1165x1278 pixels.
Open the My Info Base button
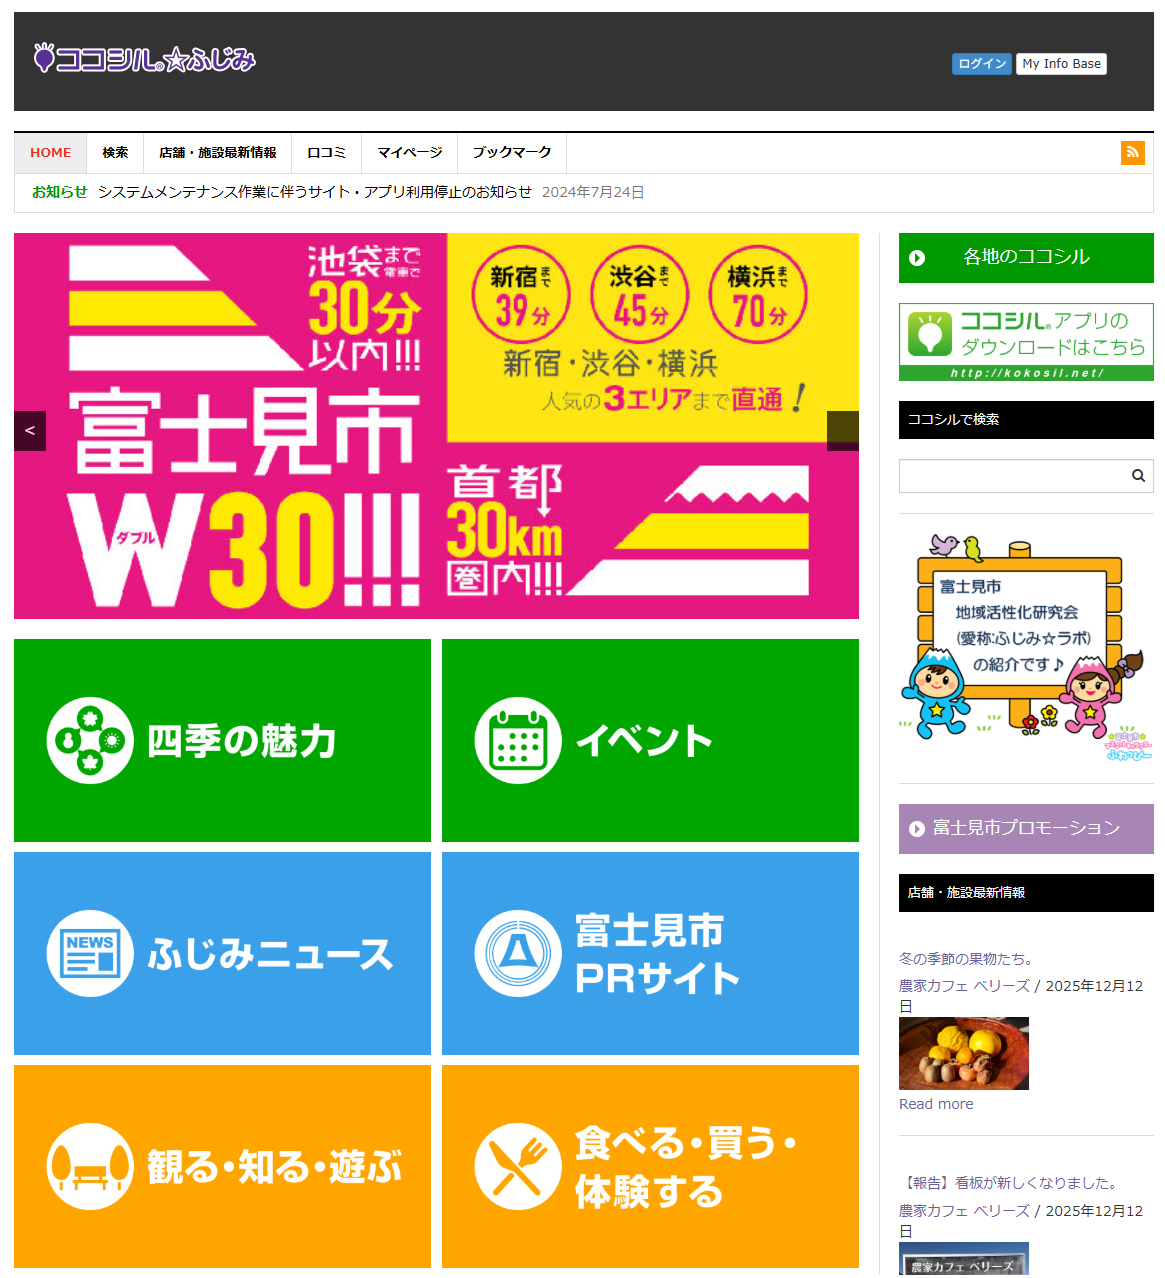point(1061,64)
